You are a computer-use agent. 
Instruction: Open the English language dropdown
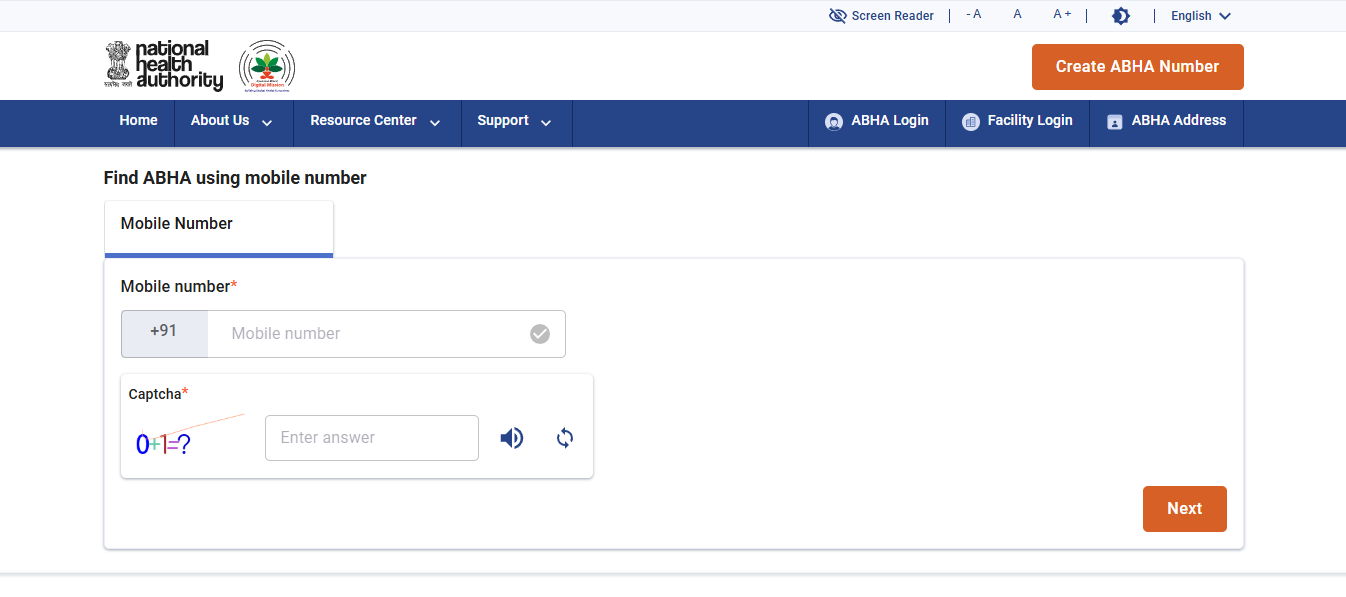point(1200,16)
